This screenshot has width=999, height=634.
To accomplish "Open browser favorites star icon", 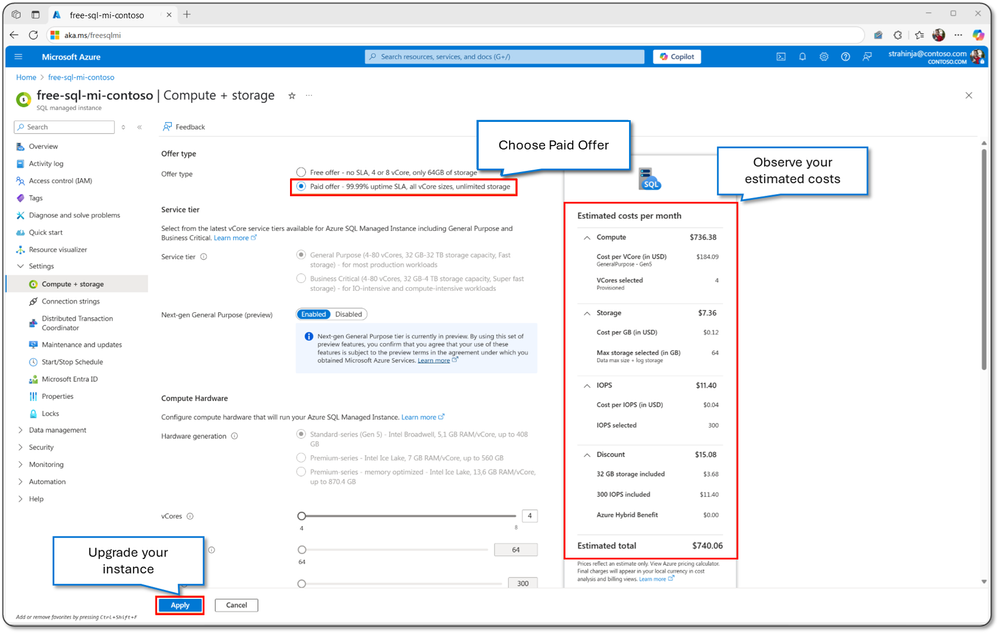I will pos(919,35).
